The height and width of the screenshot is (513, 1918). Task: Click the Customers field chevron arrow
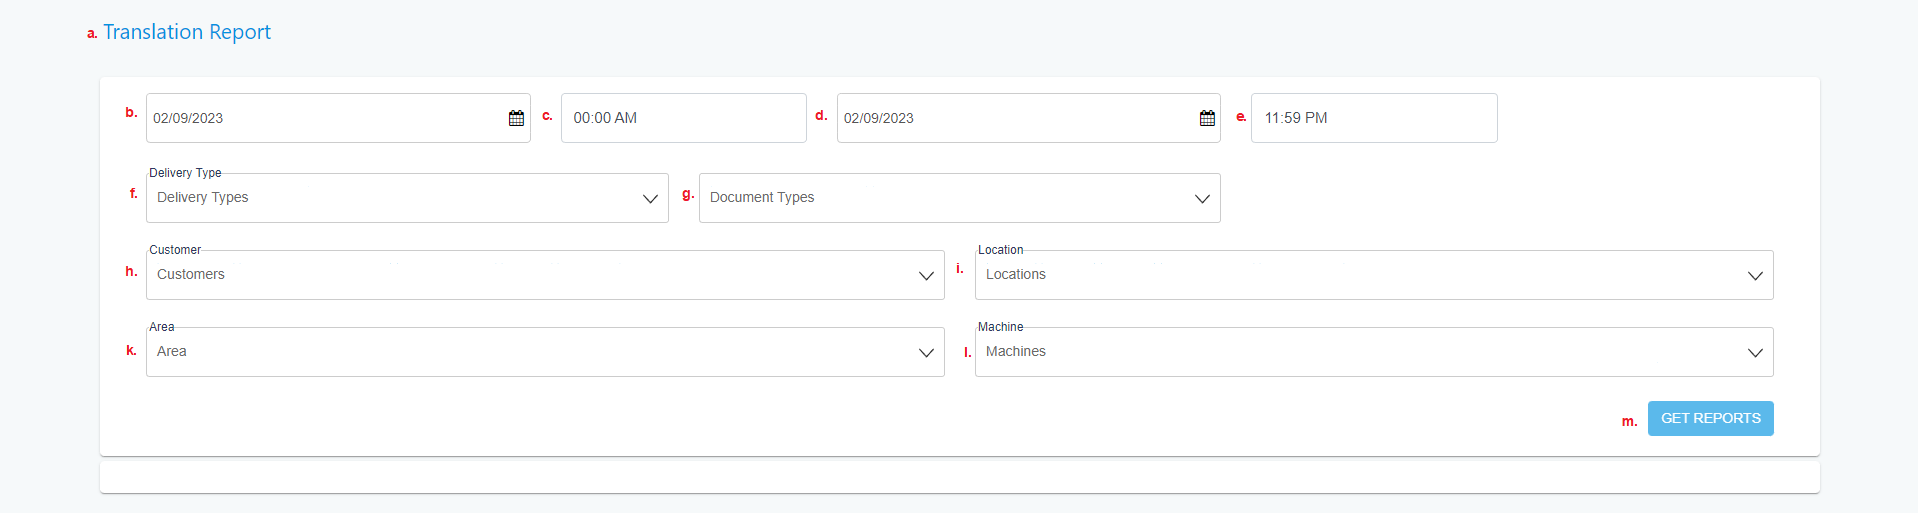(x=926, y=276)
